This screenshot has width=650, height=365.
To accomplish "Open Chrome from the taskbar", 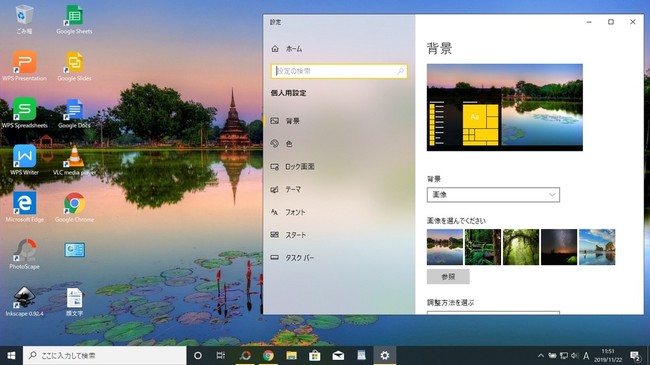I will tap(268, 355).
